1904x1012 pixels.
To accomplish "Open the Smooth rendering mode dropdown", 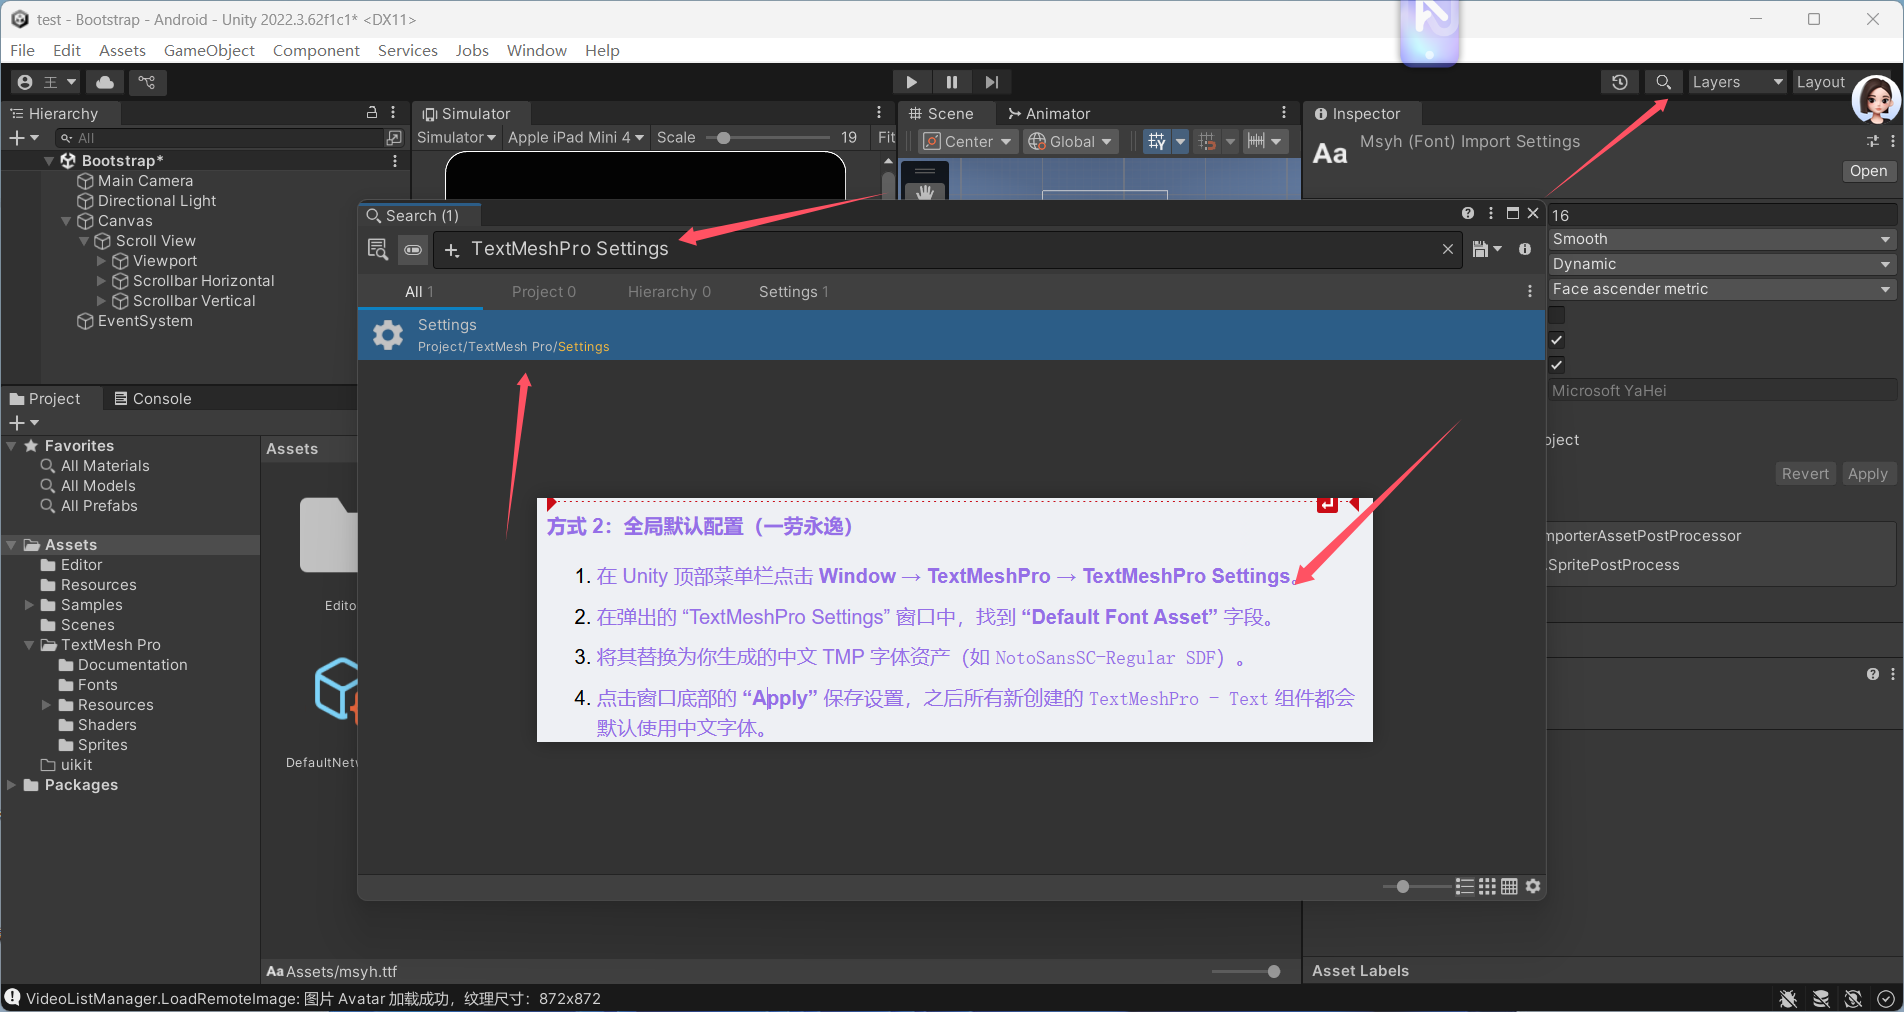I will (x=1722, y=239).
